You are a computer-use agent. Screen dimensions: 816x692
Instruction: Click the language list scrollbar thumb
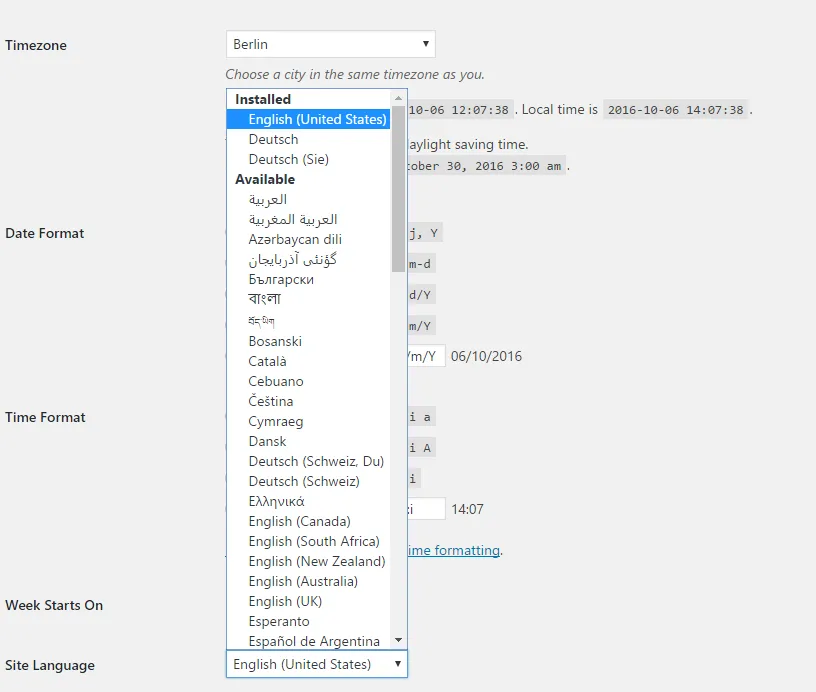point(398,189)
